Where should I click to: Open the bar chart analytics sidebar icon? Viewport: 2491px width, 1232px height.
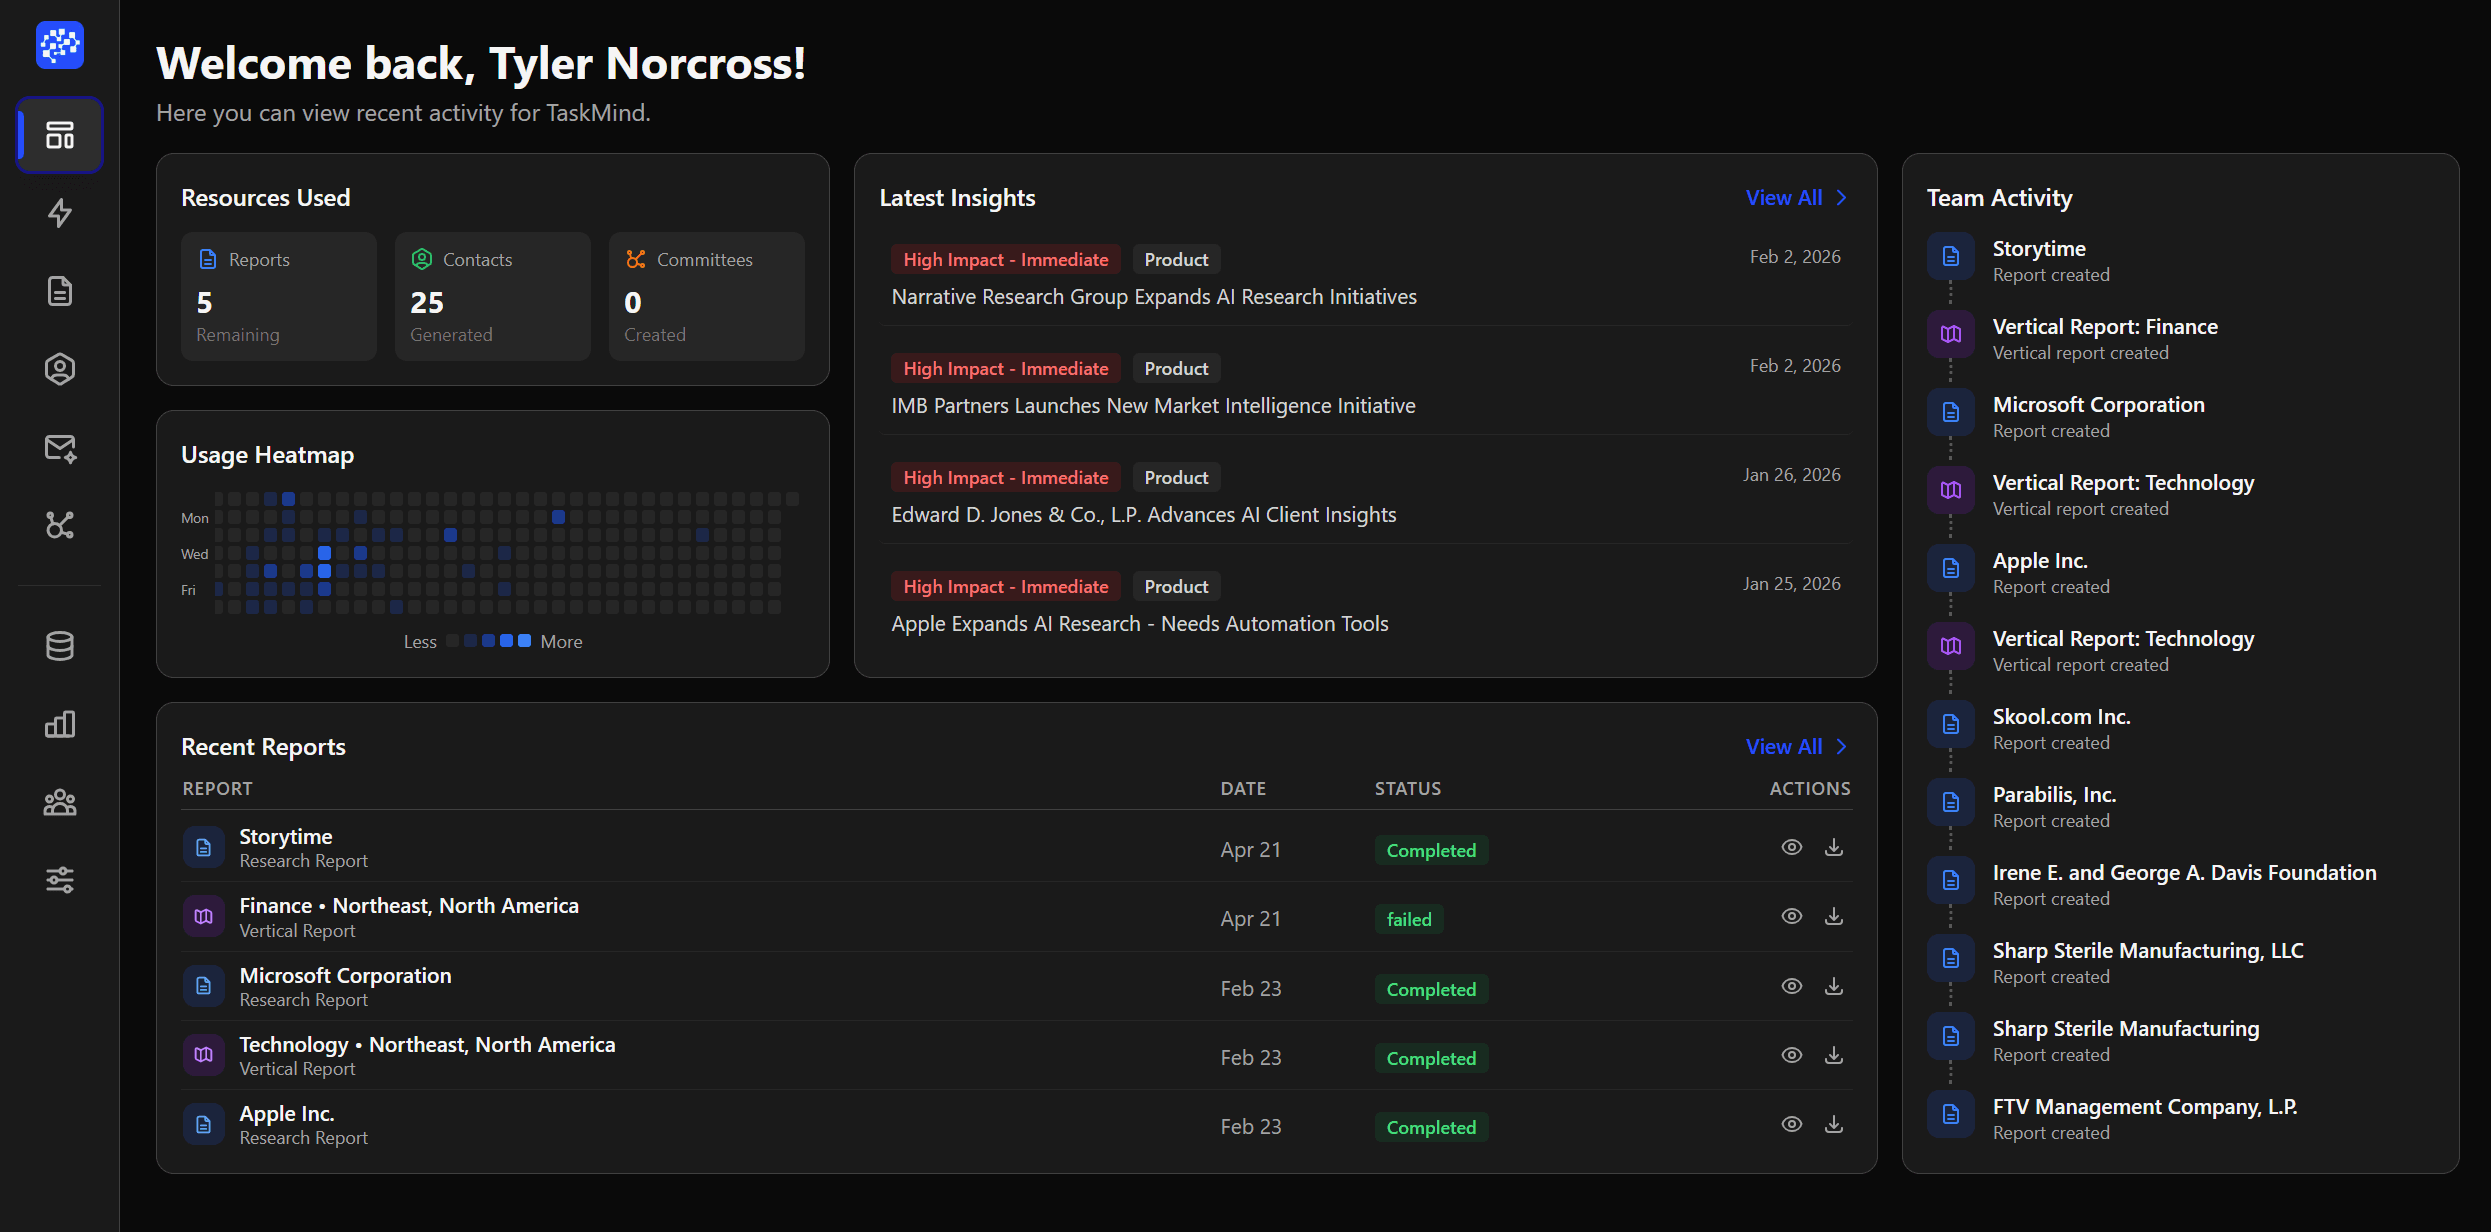60,724
